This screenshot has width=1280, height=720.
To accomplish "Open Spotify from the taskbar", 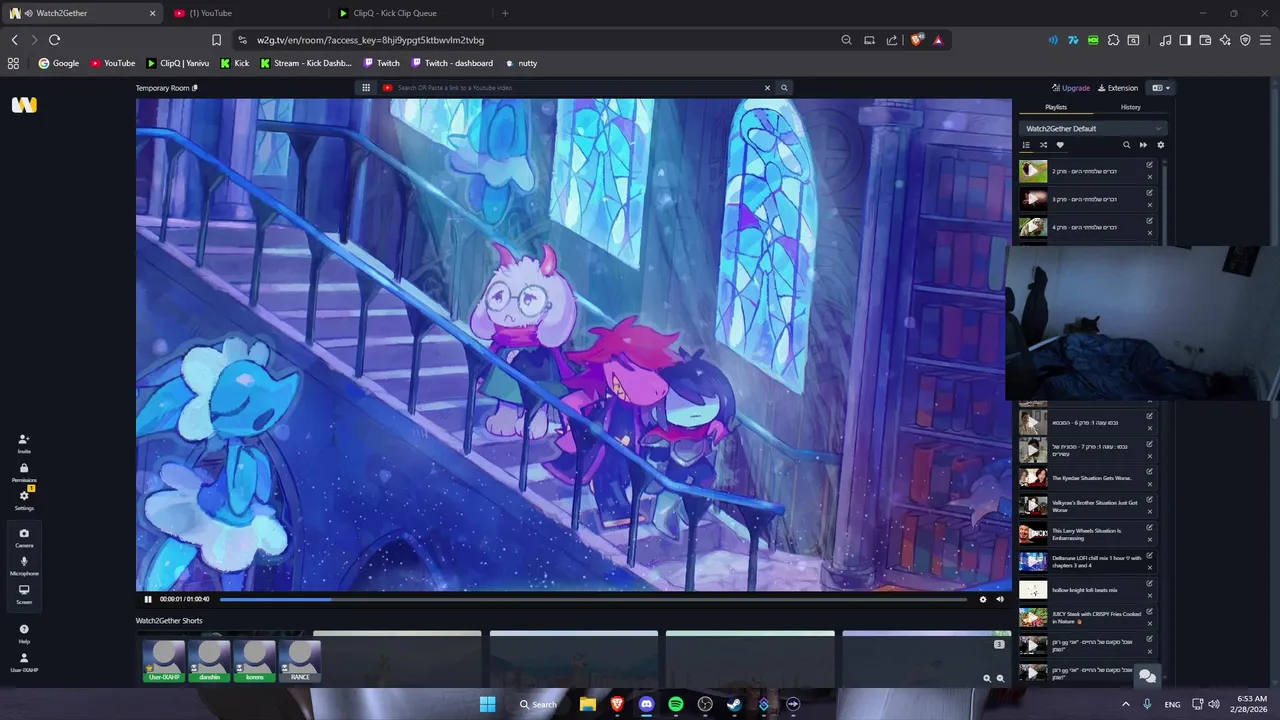I will [x=676, y=704].
